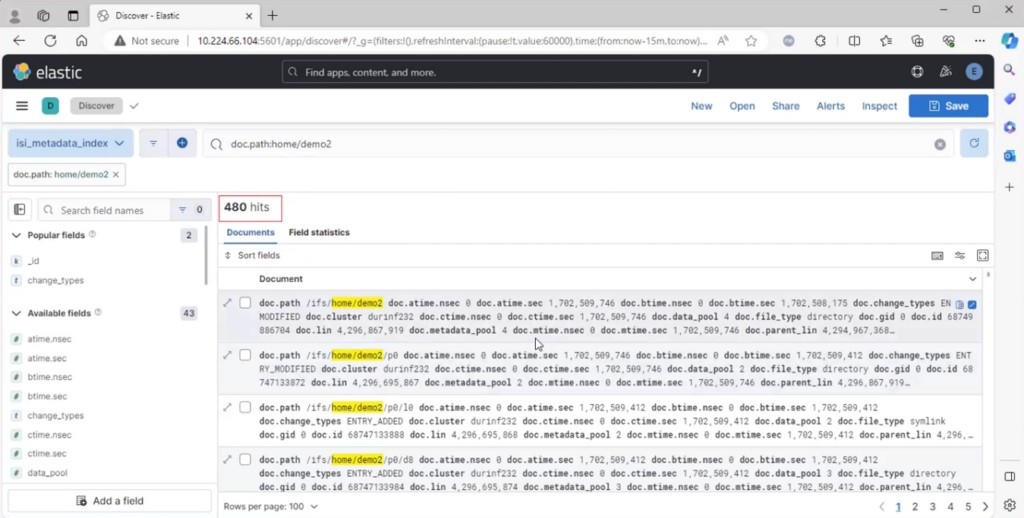Open display options for the table
The height and width of the screenshot is (518, 1024).
(x=960, y=256)
